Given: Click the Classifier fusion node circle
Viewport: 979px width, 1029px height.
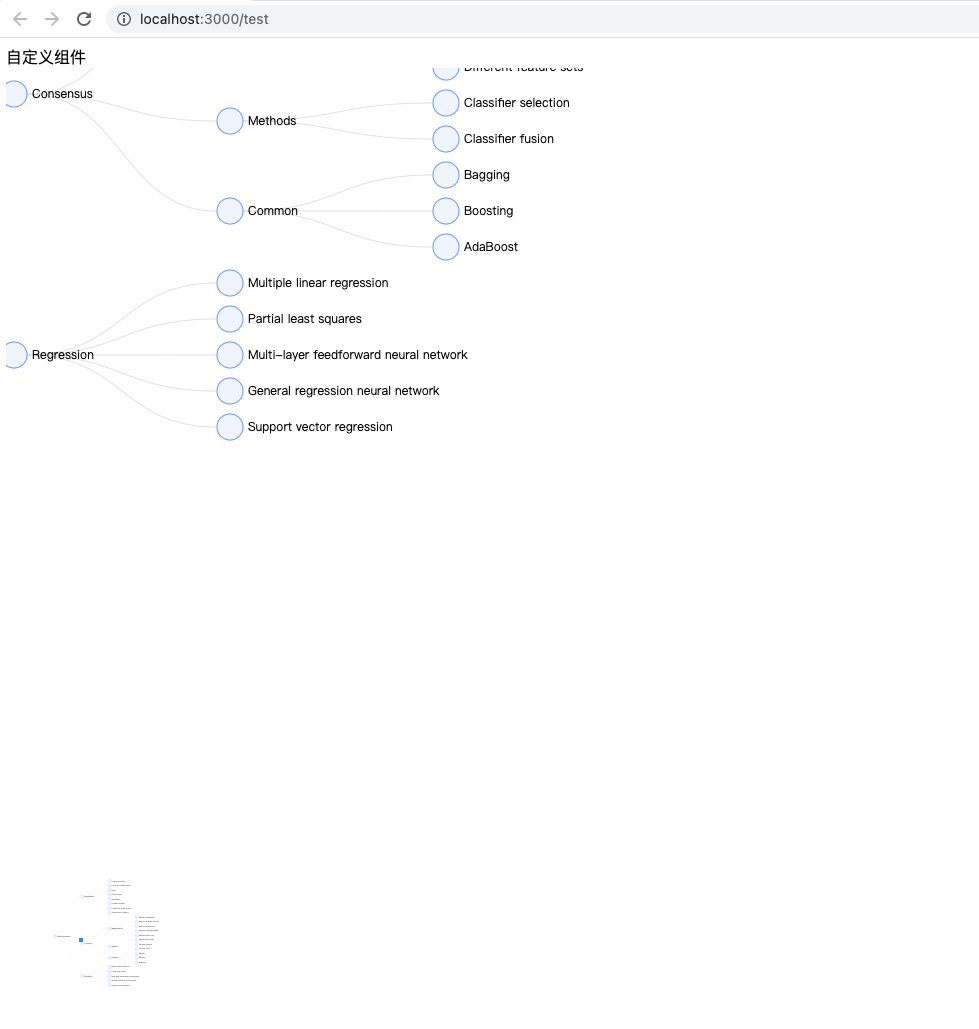Looking at the screenshot, I should (445, 138).
